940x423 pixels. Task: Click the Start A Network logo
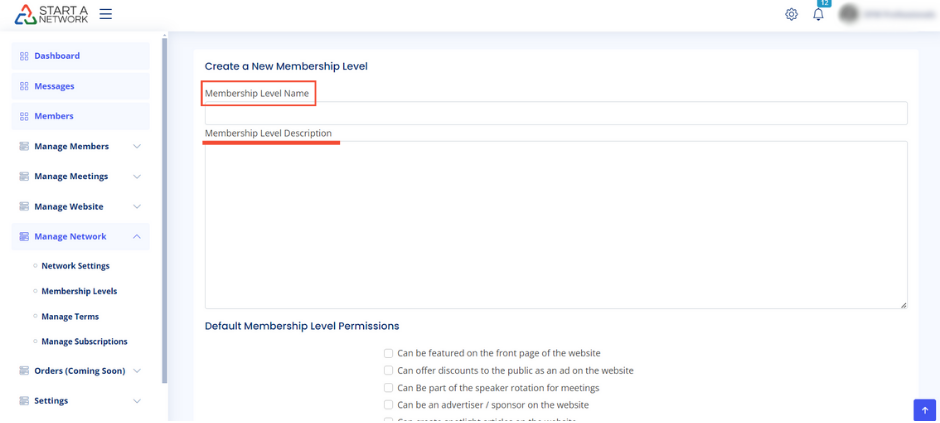point(52,14)
